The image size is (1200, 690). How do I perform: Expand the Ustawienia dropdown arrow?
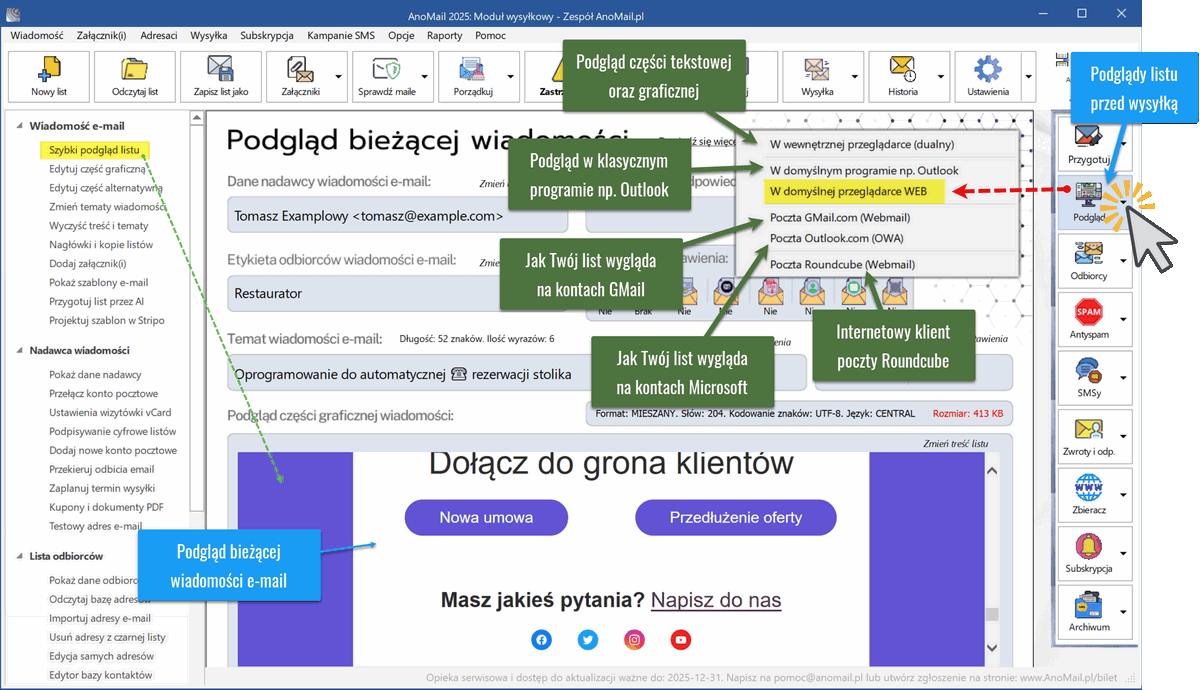[x=1027, y=76]
